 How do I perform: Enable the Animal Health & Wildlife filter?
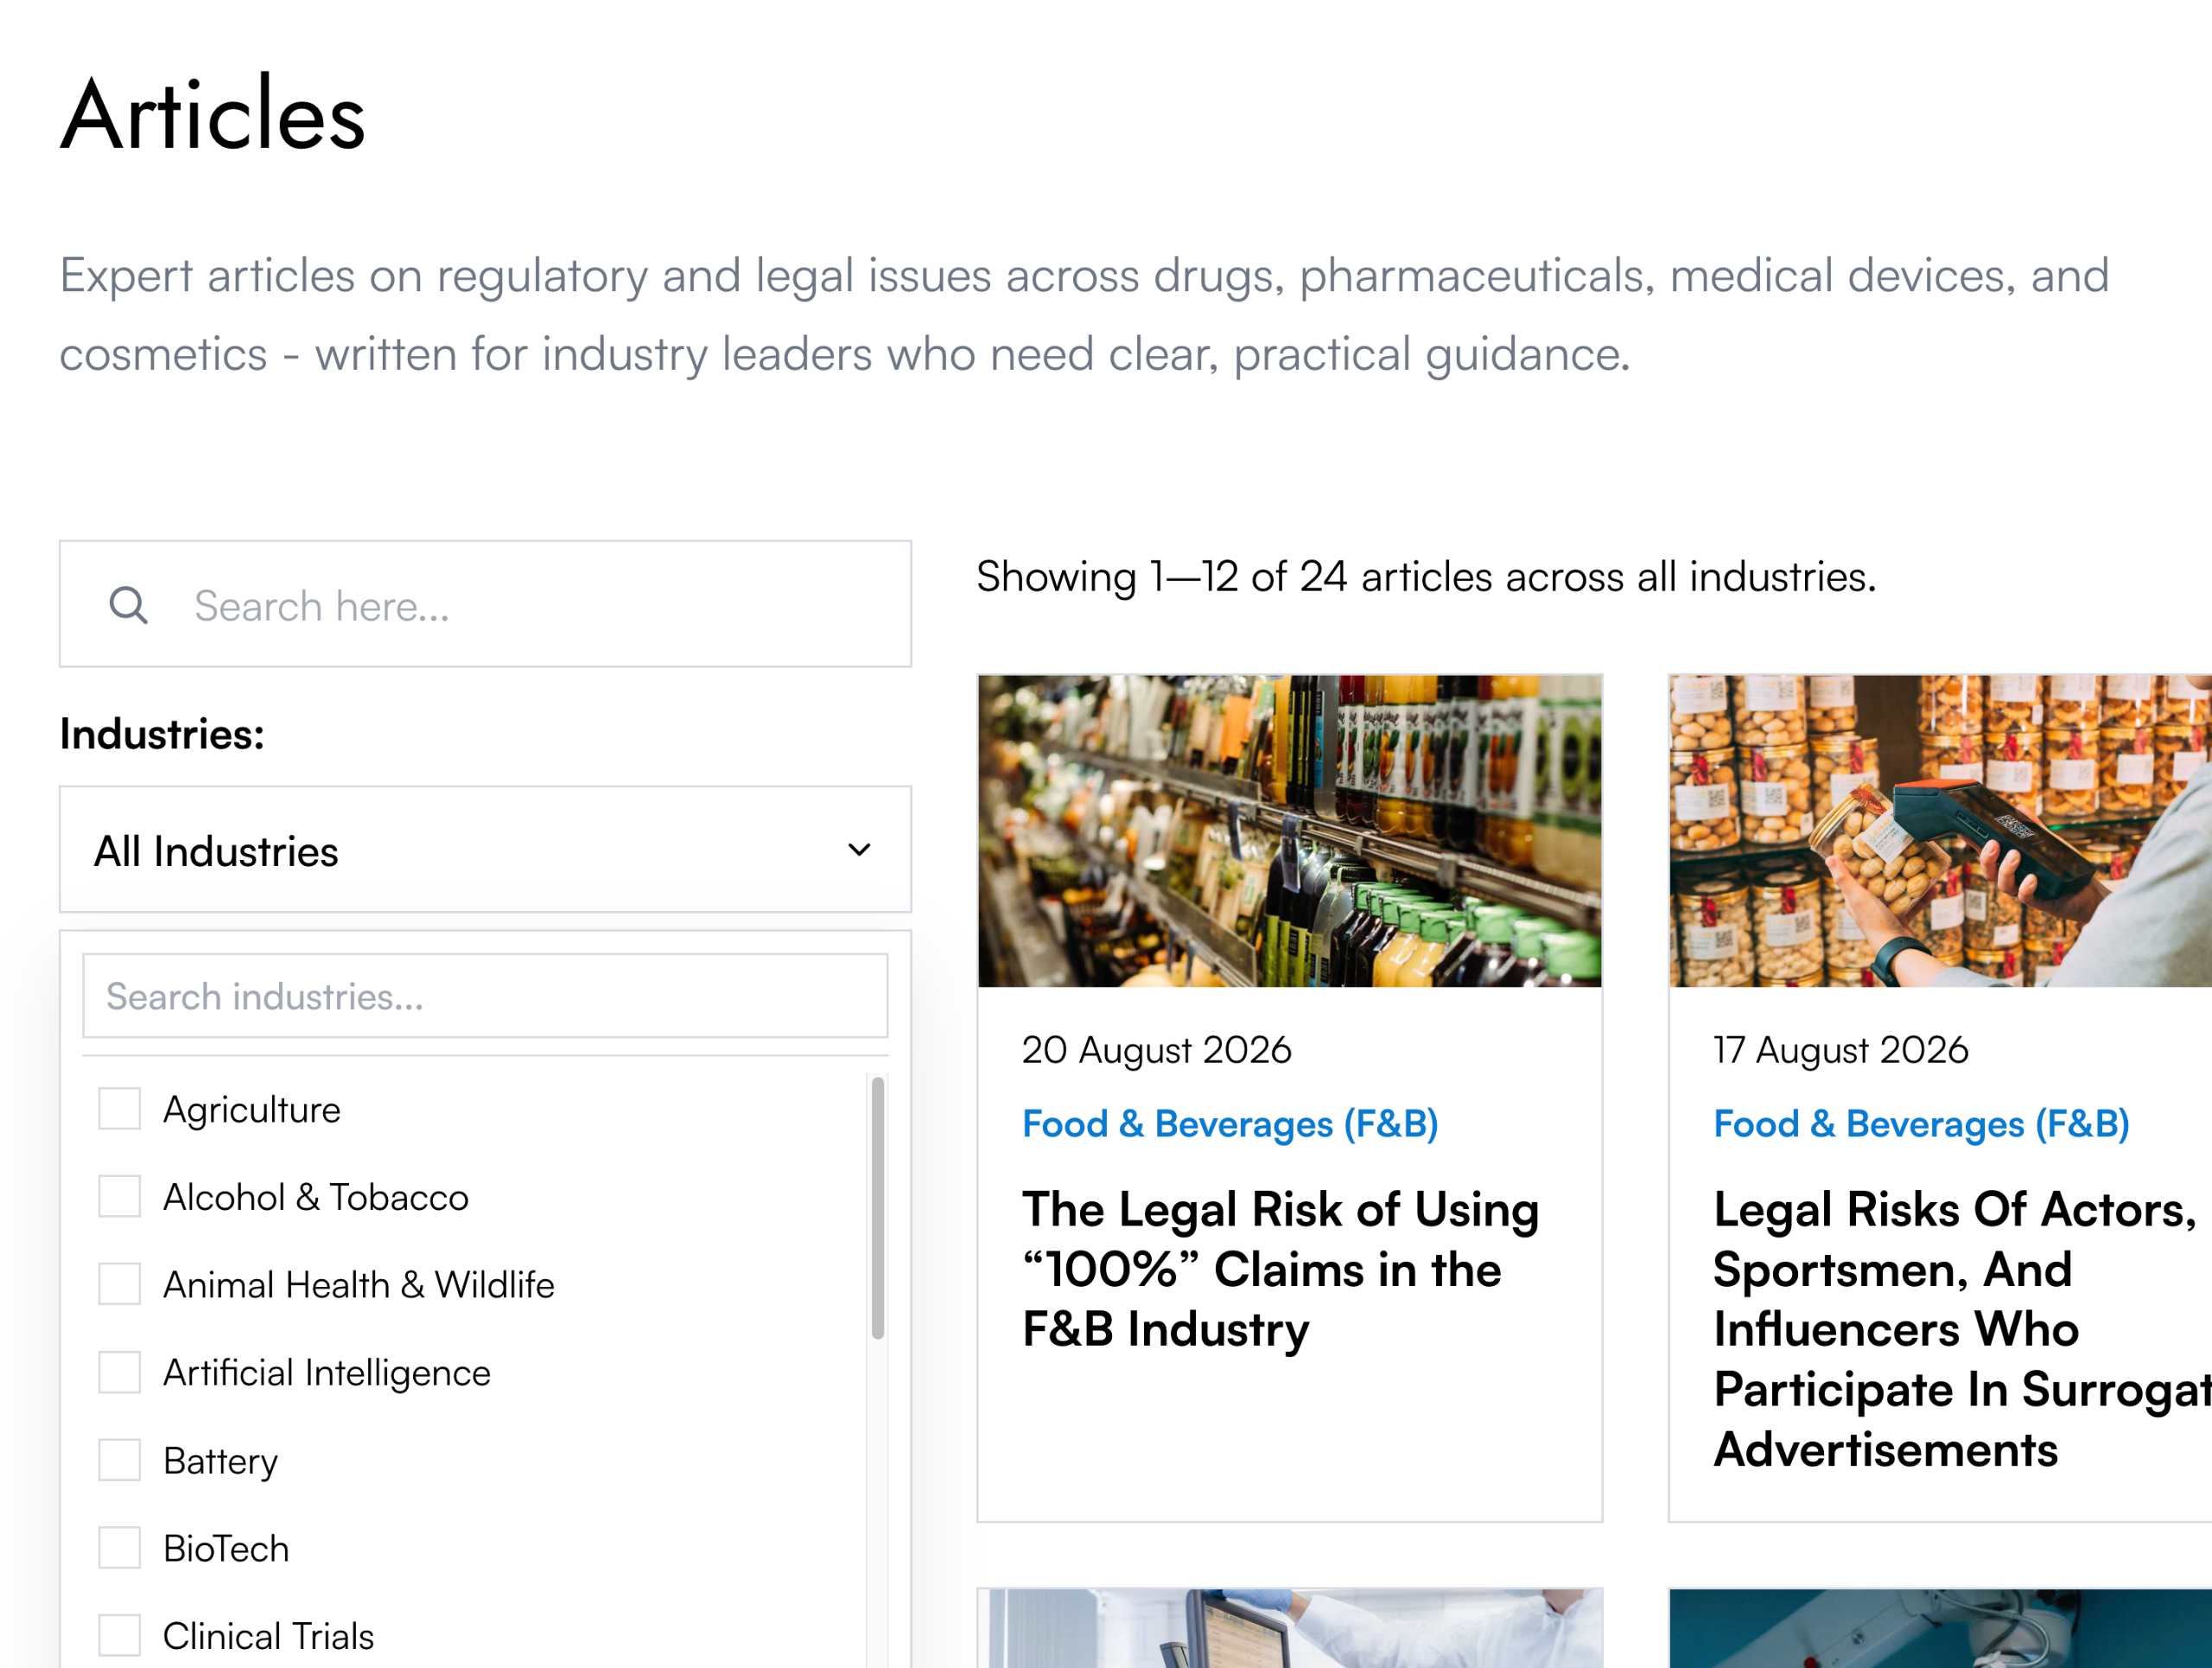click(x=119, y=1284)
